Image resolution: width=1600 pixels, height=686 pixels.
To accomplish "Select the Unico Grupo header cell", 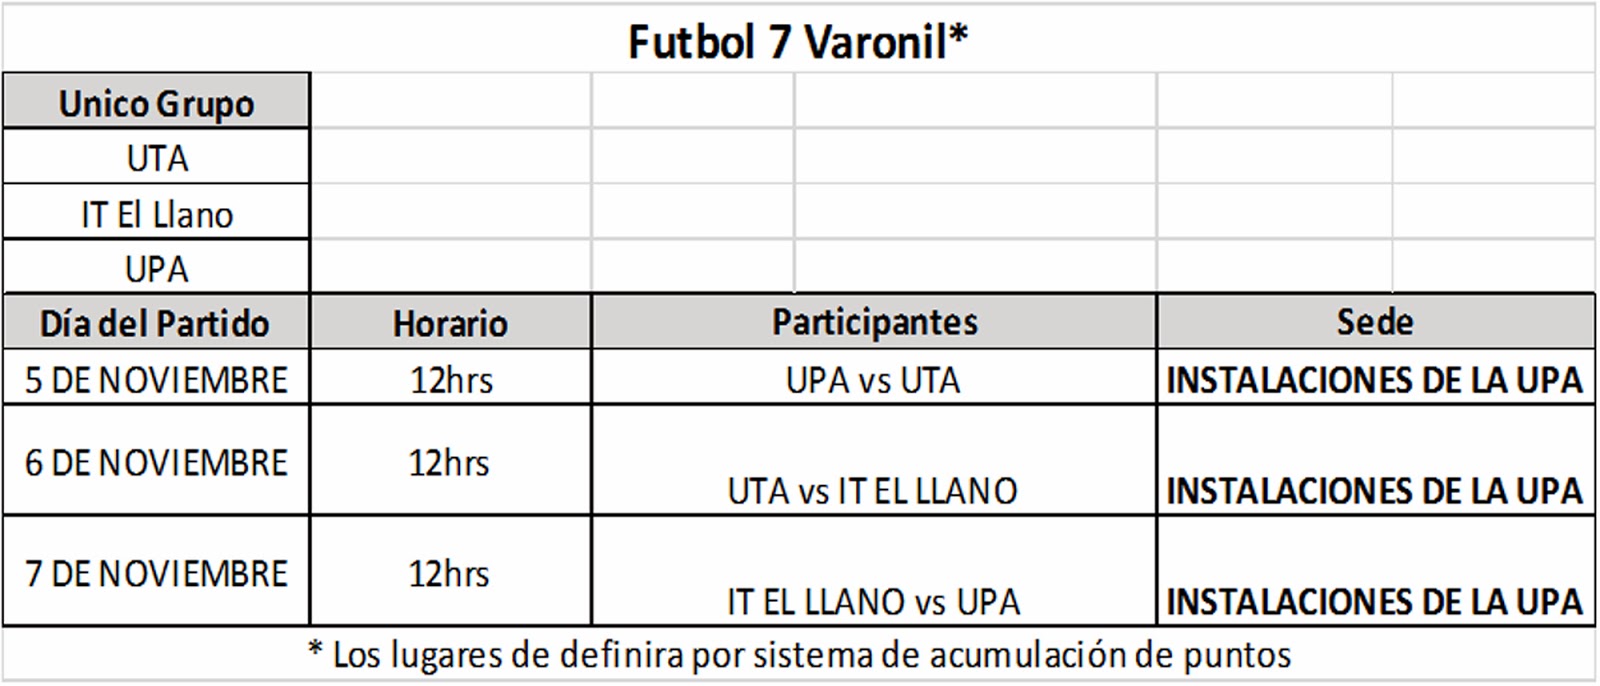I will point(156,103).
